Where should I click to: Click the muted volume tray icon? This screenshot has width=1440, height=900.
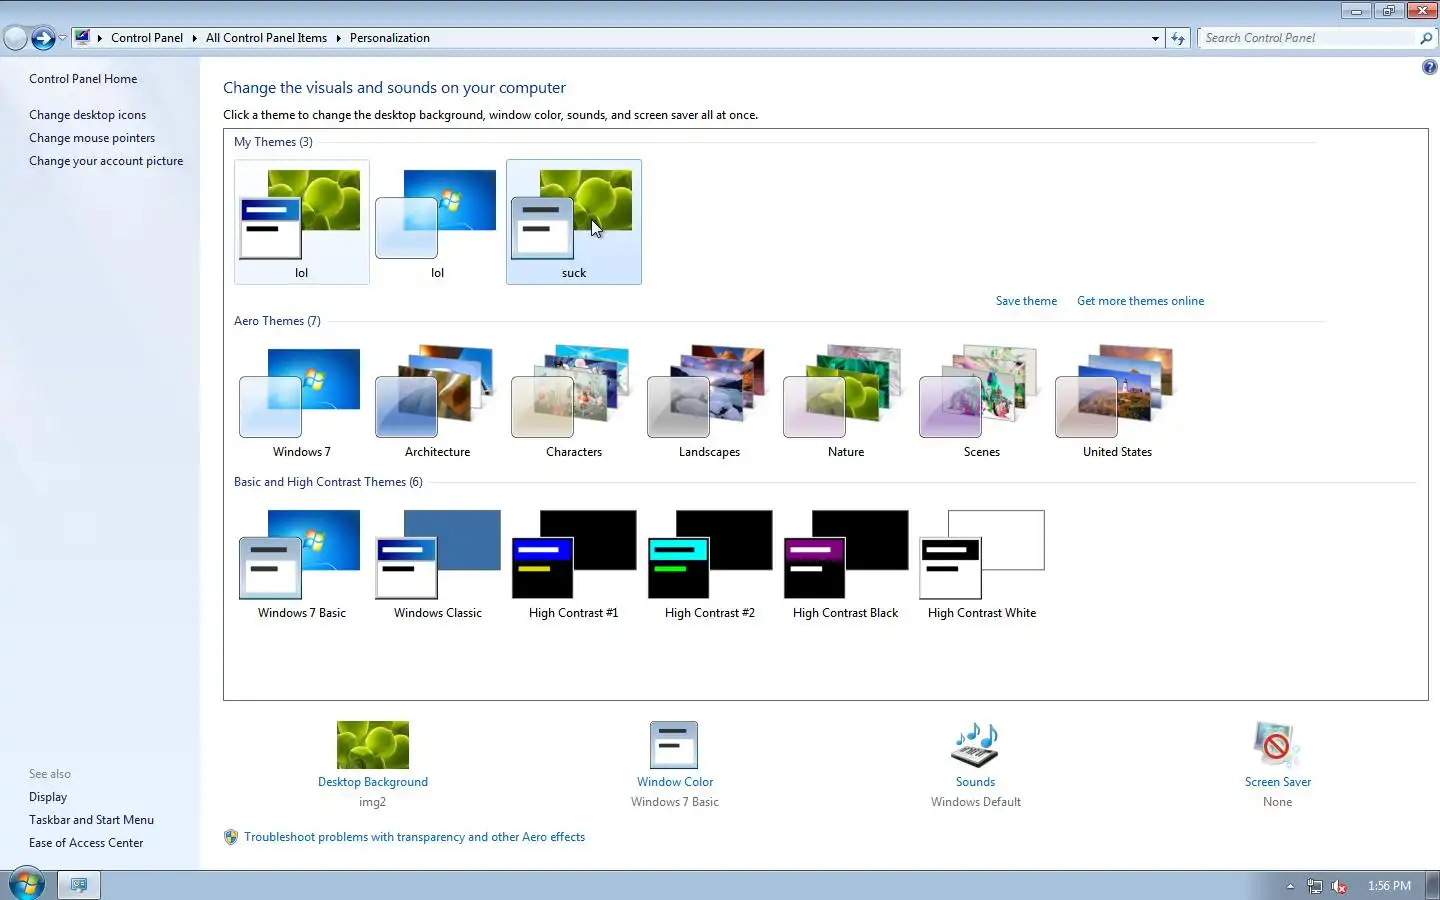(1339, 886)
